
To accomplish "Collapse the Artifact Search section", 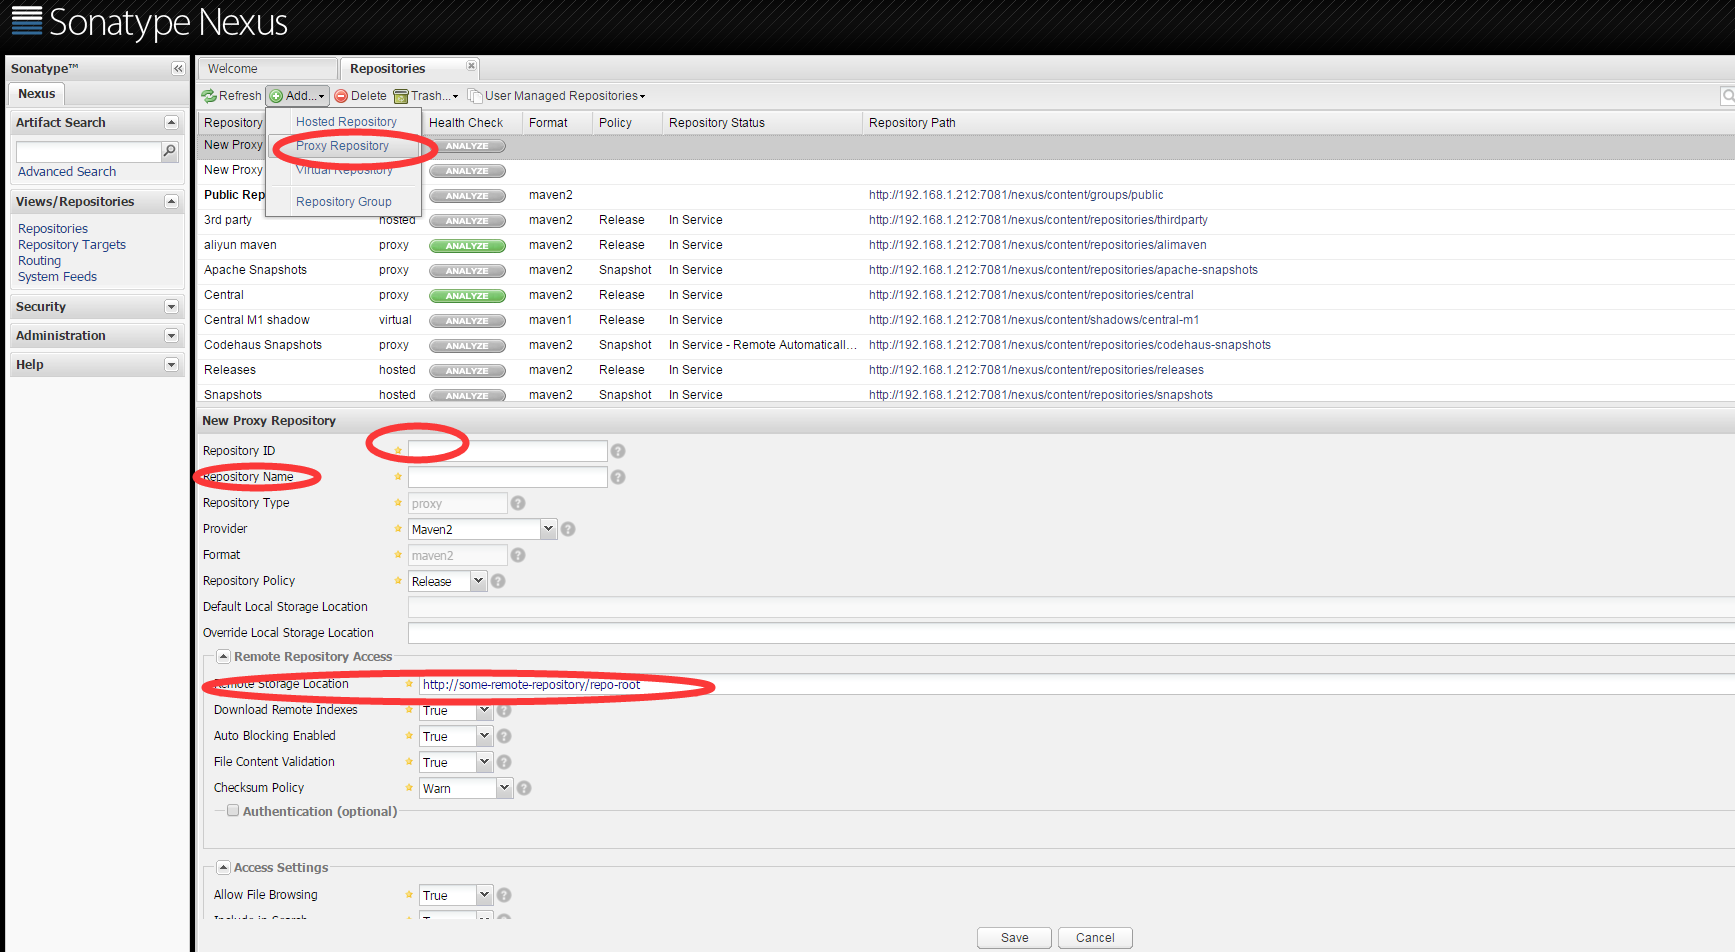I will [x=171, y=122].
